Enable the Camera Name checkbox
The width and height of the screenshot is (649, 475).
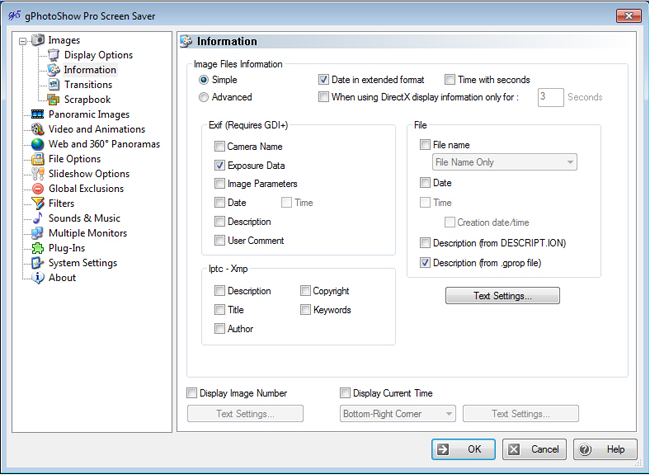tap(220, 147)
